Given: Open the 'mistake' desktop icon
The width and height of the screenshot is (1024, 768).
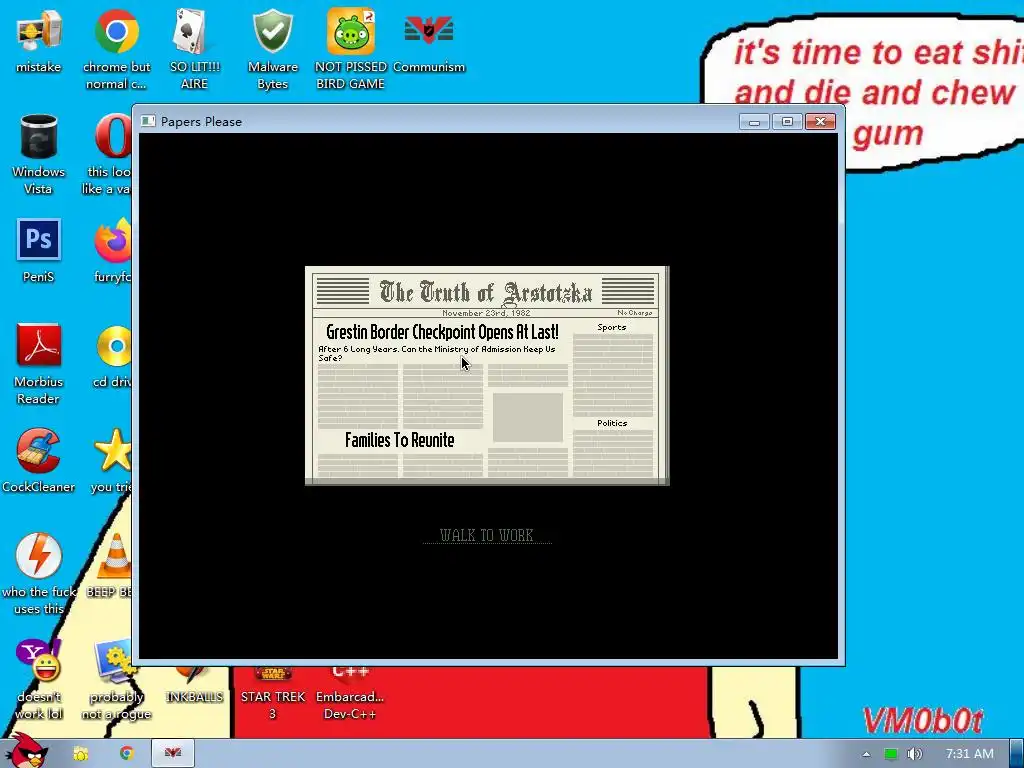Looking at the screenshot, I should [x=39, y=41].
